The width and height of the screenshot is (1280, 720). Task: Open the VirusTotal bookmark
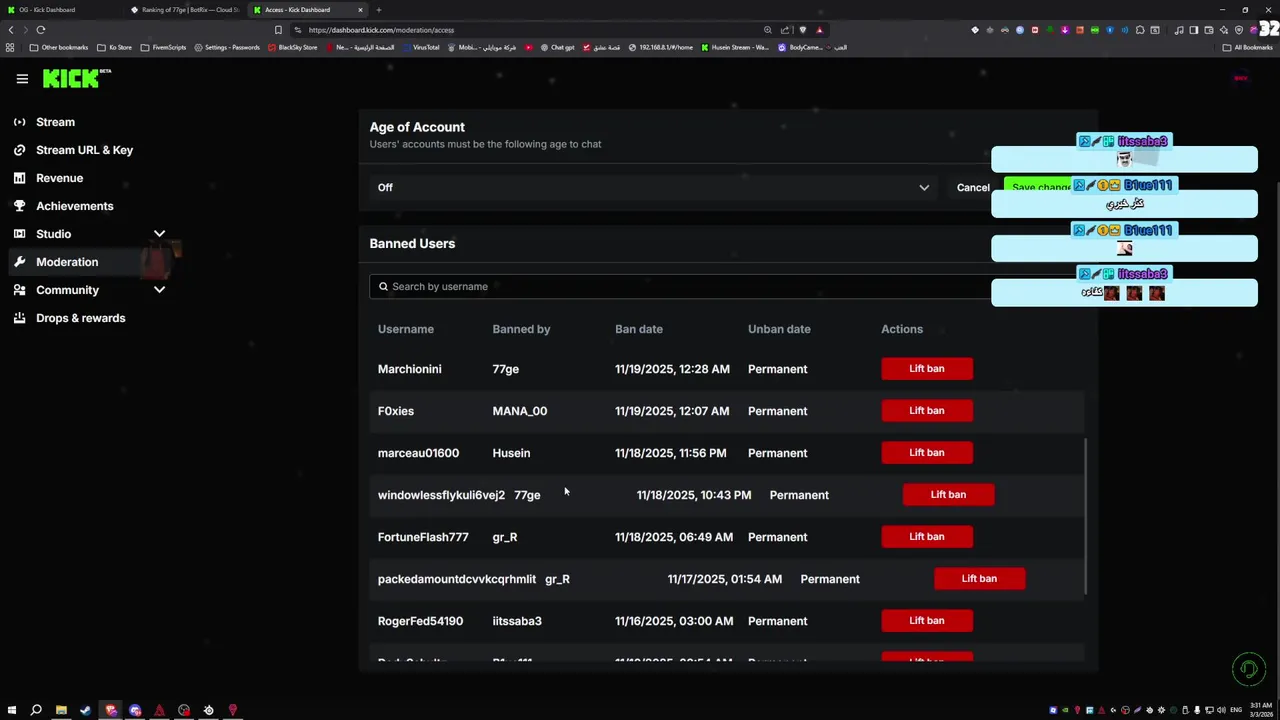tap(420, 47)
